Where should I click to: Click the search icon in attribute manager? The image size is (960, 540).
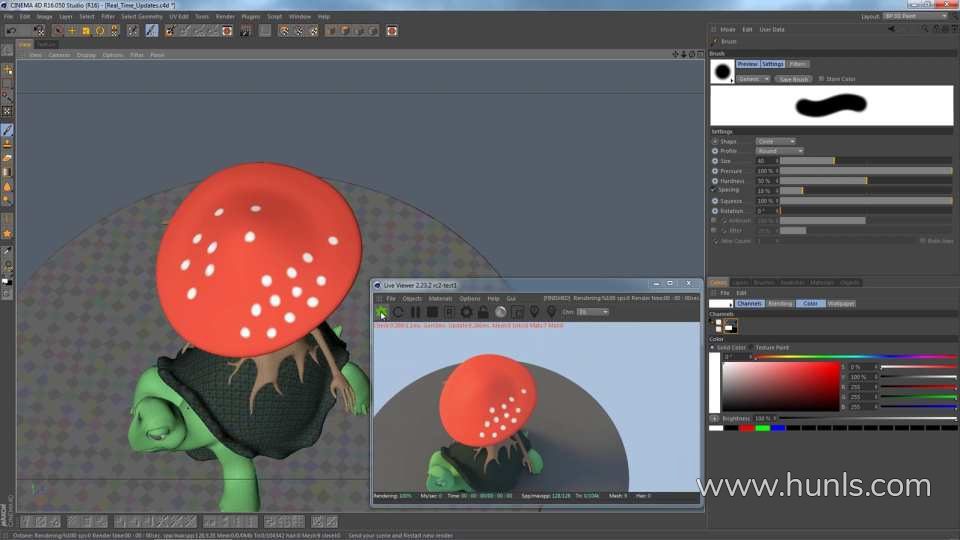click(x=924, y=29)
